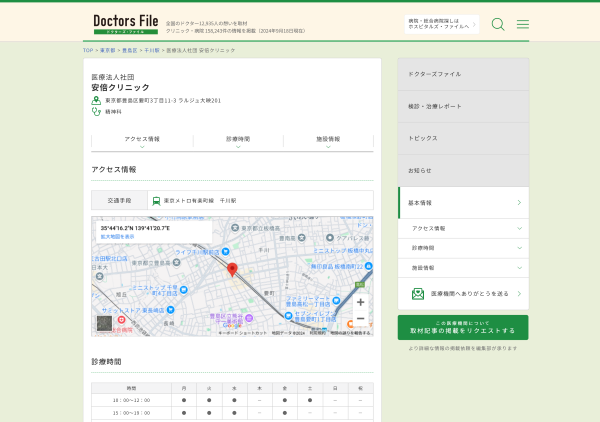The image size is (600, 422).
Task: Zoom in the map with plus button
Action: 360,302
